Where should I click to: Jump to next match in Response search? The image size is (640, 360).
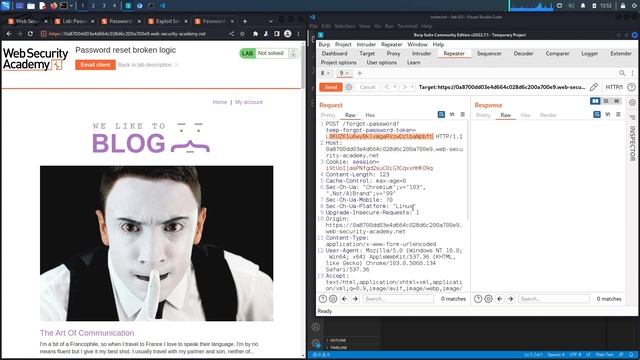pos(511,299)
